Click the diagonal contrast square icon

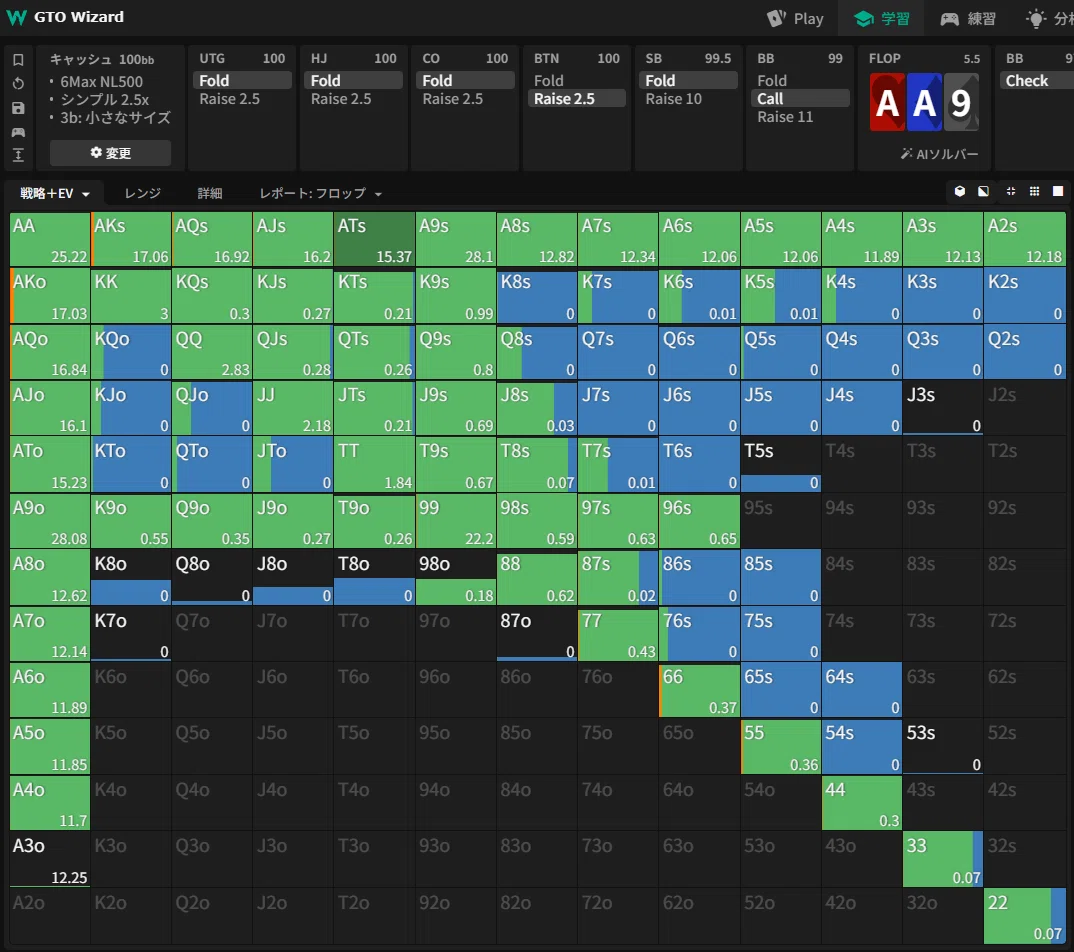click(x=983, y=192)
